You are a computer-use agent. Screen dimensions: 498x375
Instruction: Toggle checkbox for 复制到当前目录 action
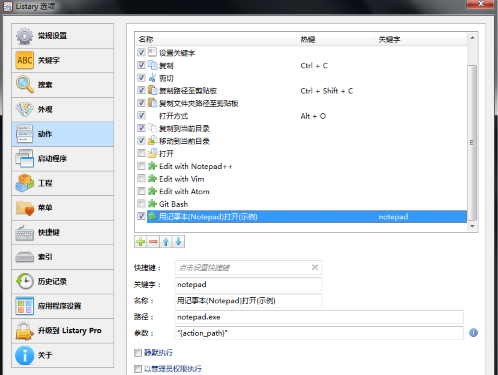pyautogui.click(x=141, y=128)
